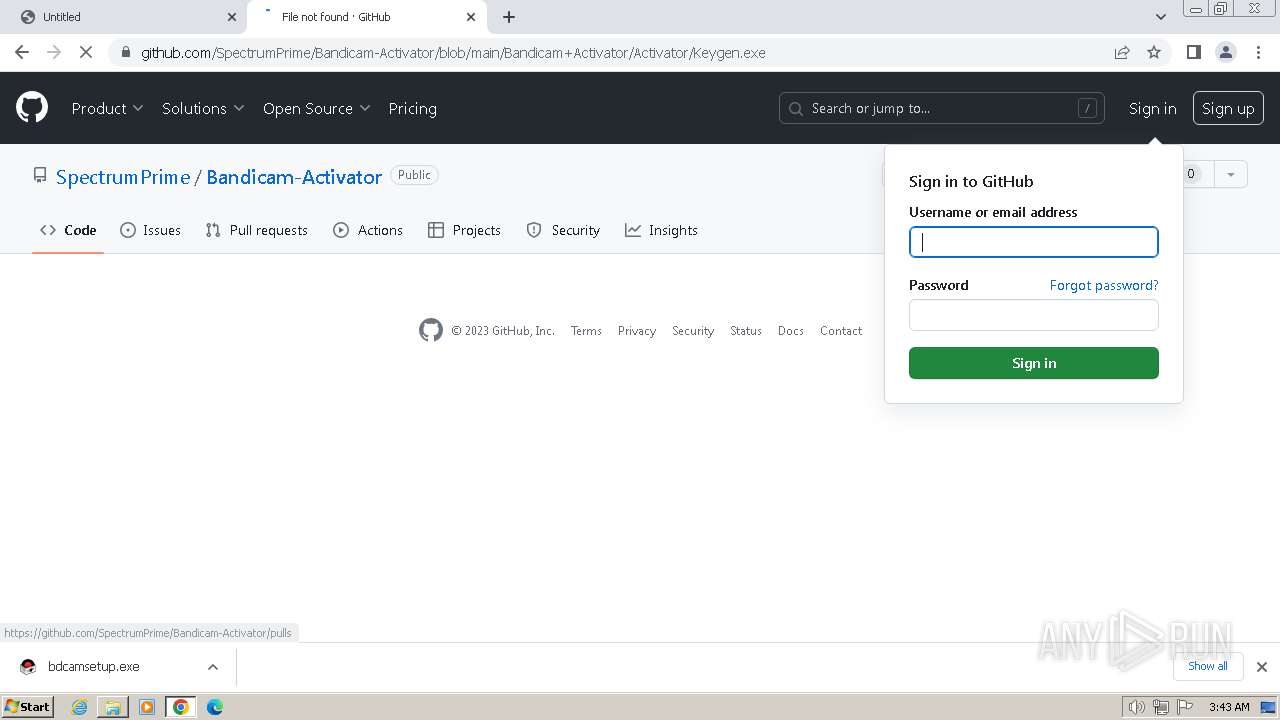Image resolution: width=1280 pixels, height=720 pixels.
Task: Open the Security tab
Action: click(563, 230)
